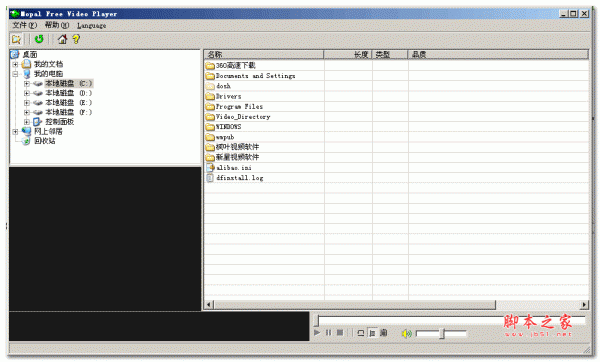Click the 网上邻居 network icon
600x362 pixels.
[x=26, y=131]
